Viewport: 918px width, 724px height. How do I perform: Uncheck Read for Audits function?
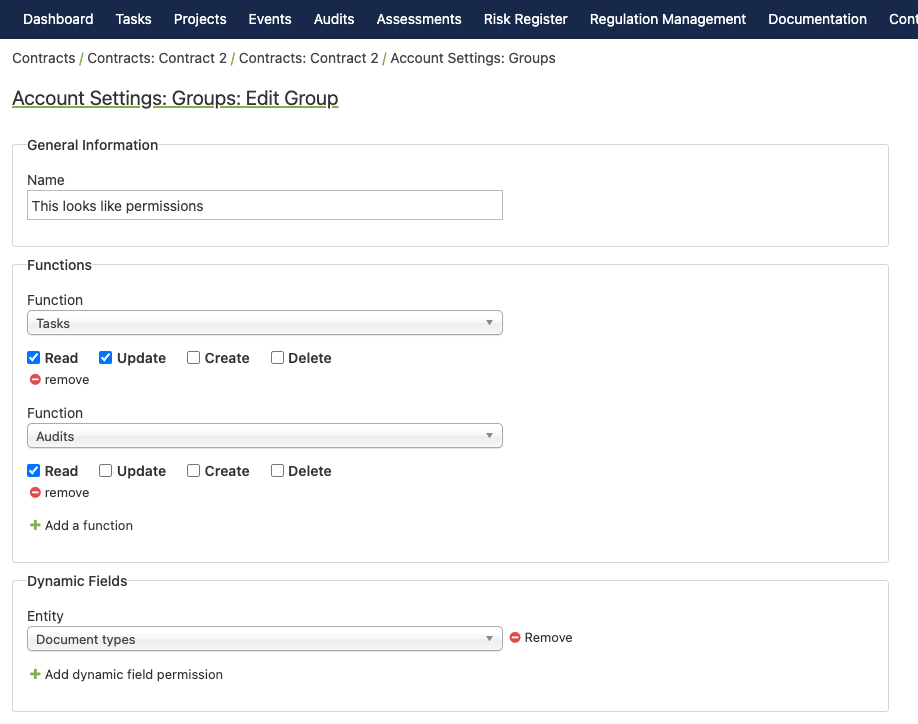pos(34,471)
